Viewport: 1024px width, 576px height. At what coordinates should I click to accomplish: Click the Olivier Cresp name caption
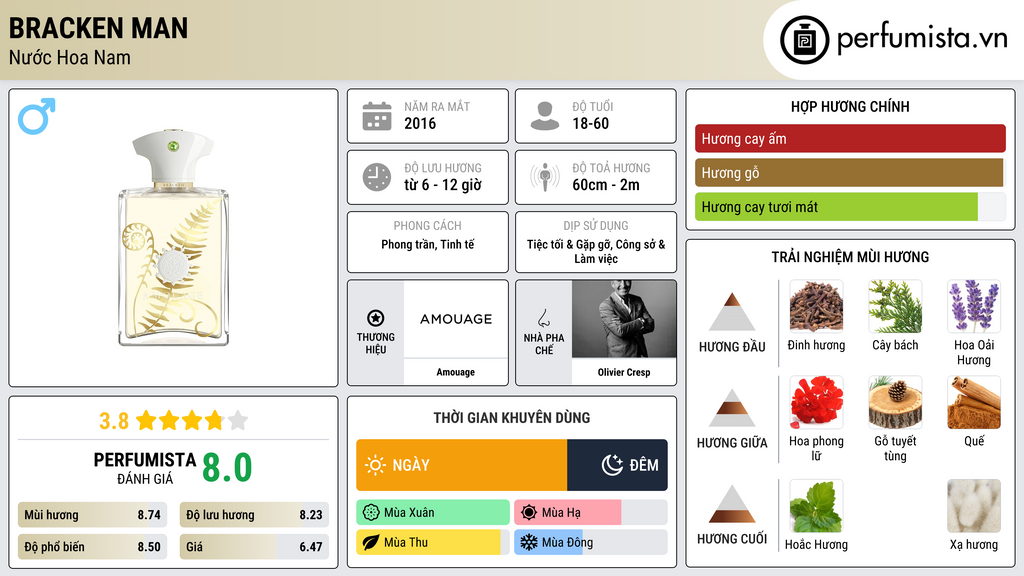pyautogui.click(x=624, y=372)
